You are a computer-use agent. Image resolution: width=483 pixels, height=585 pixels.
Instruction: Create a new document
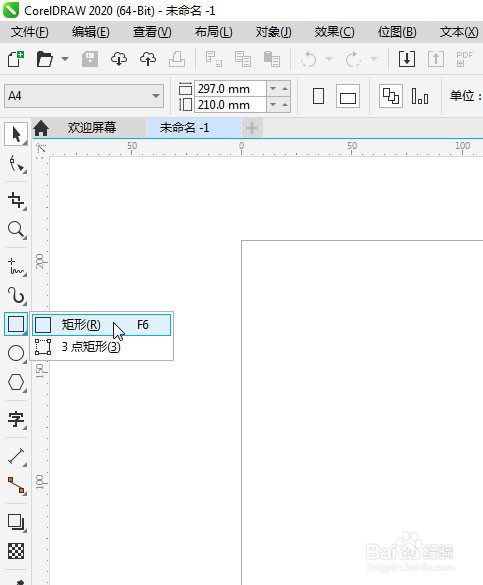pos(16,59)
